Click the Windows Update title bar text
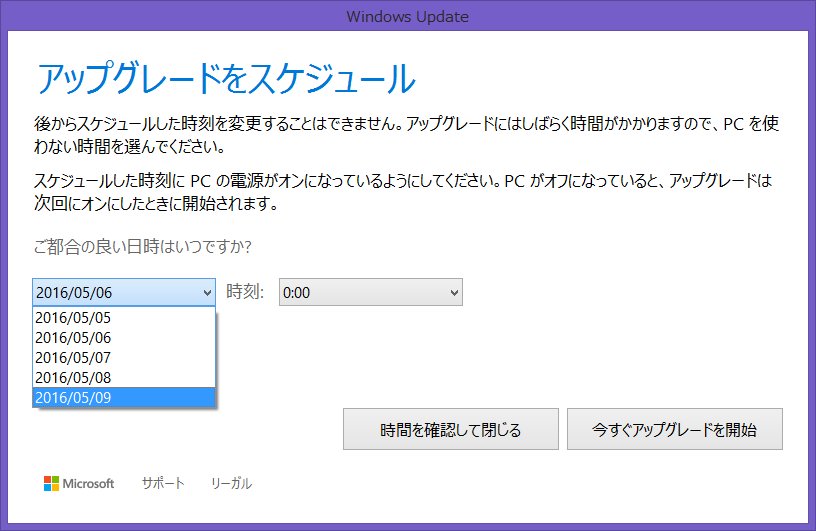 click(x=407, y=16)
